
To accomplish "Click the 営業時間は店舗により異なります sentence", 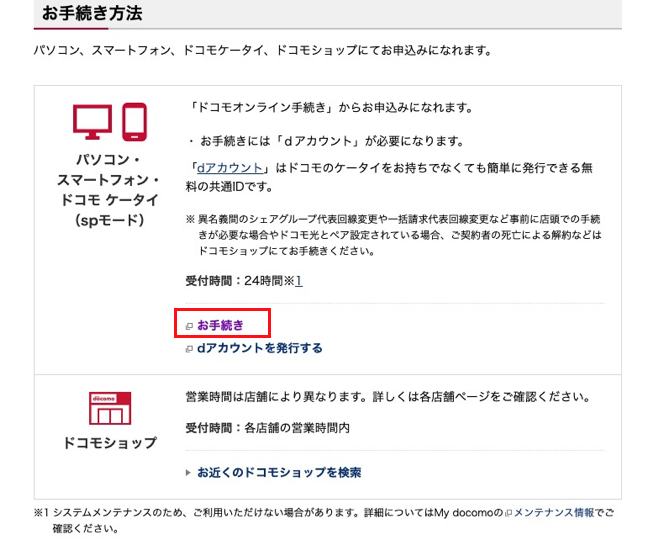I will (x=388, y=397).
